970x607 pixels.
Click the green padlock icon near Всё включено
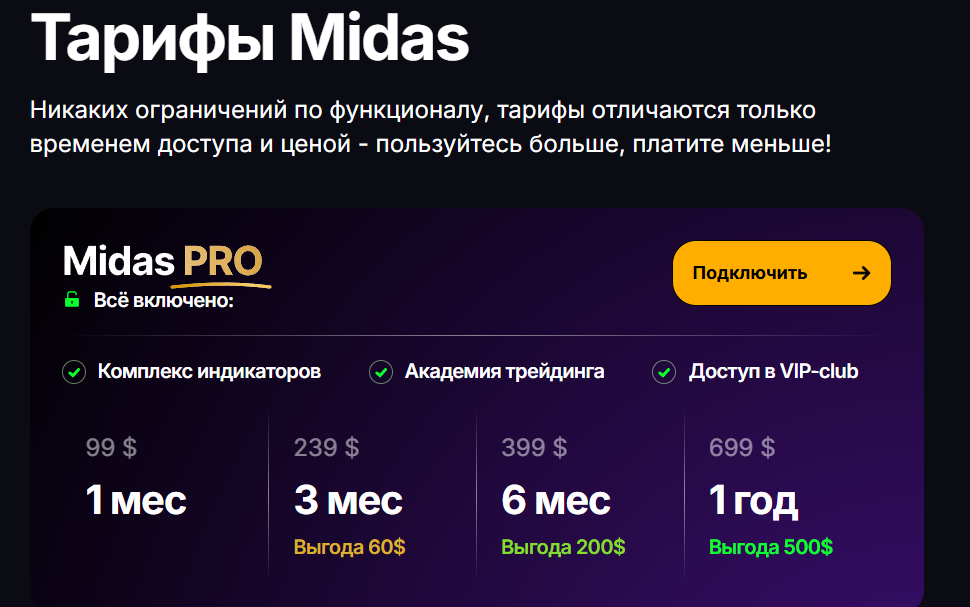[x=71, y=296]
